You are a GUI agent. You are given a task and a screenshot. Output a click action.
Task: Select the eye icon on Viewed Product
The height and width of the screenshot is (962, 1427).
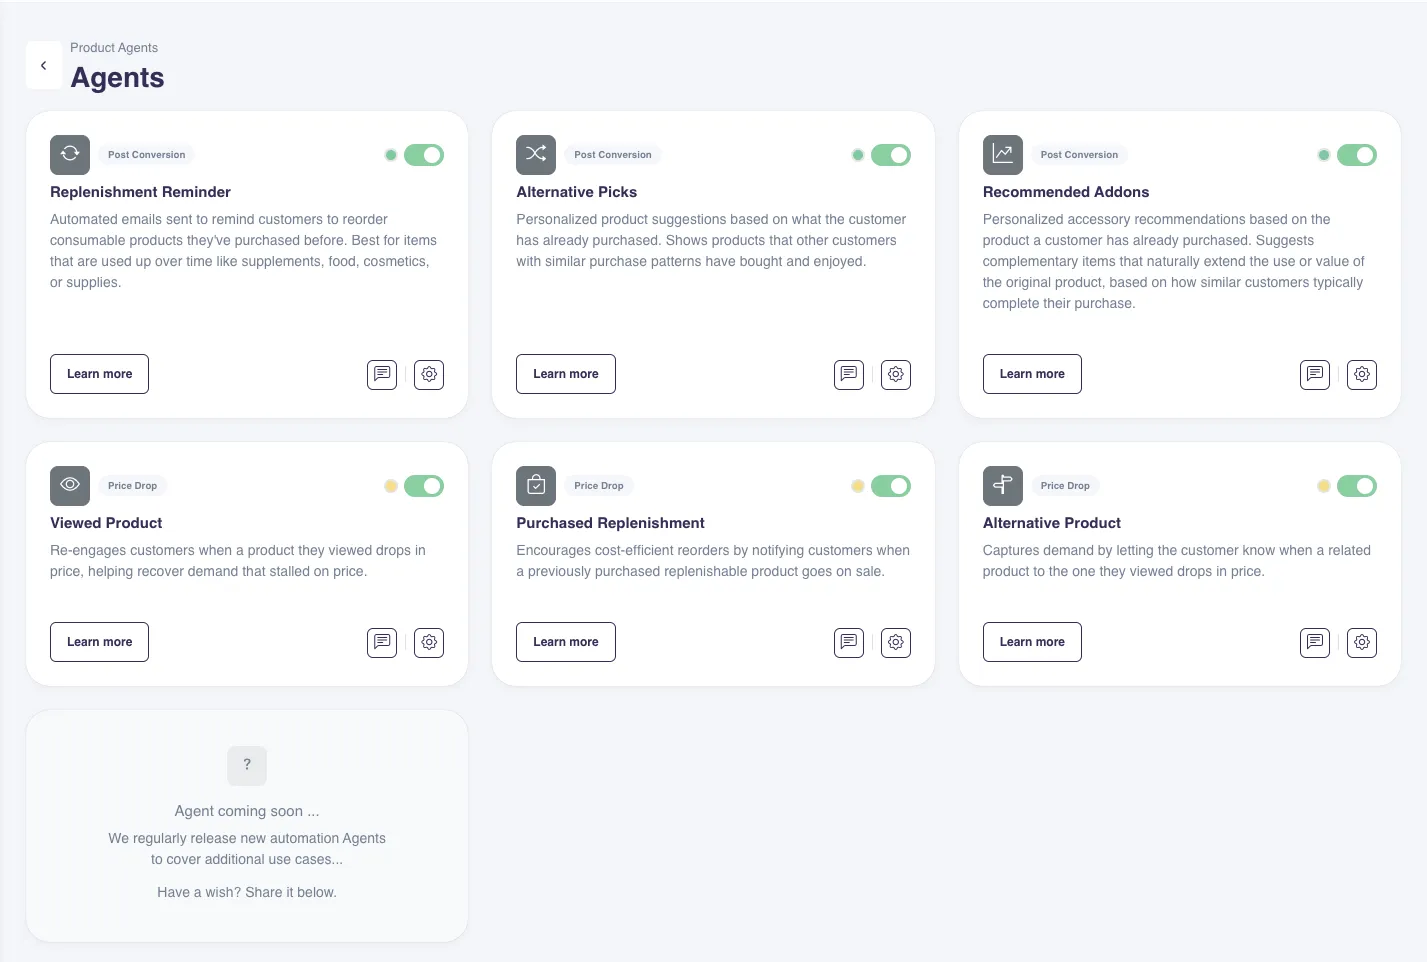click(69, 485)
